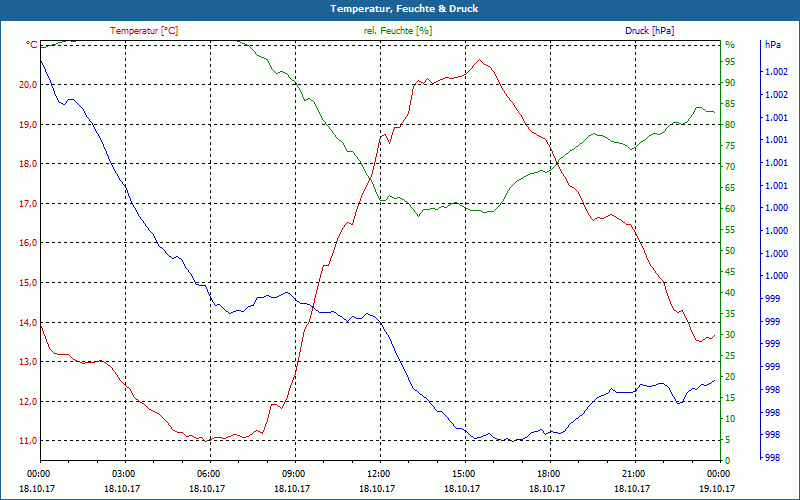The height and width of the screenshot is (500, 800).
Task: Click the '65' humidity axis value
Action: coord(730,188)
